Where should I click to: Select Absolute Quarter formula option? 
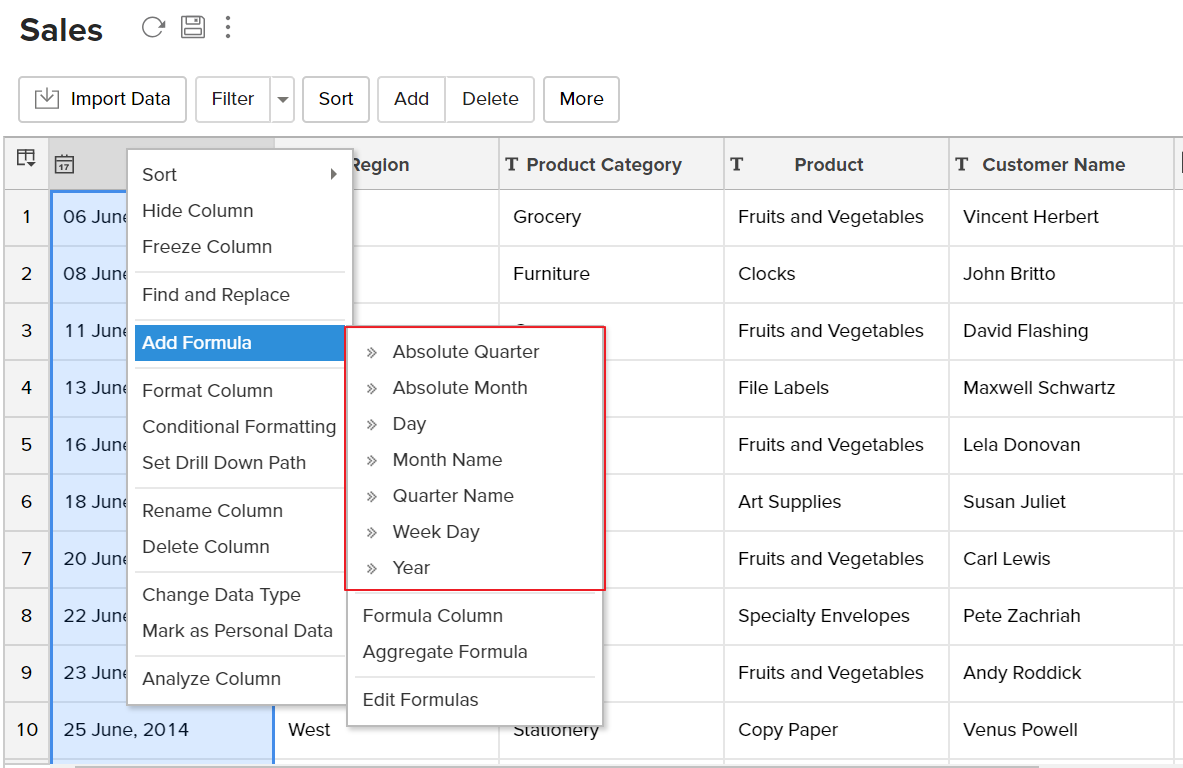point(465,352)
